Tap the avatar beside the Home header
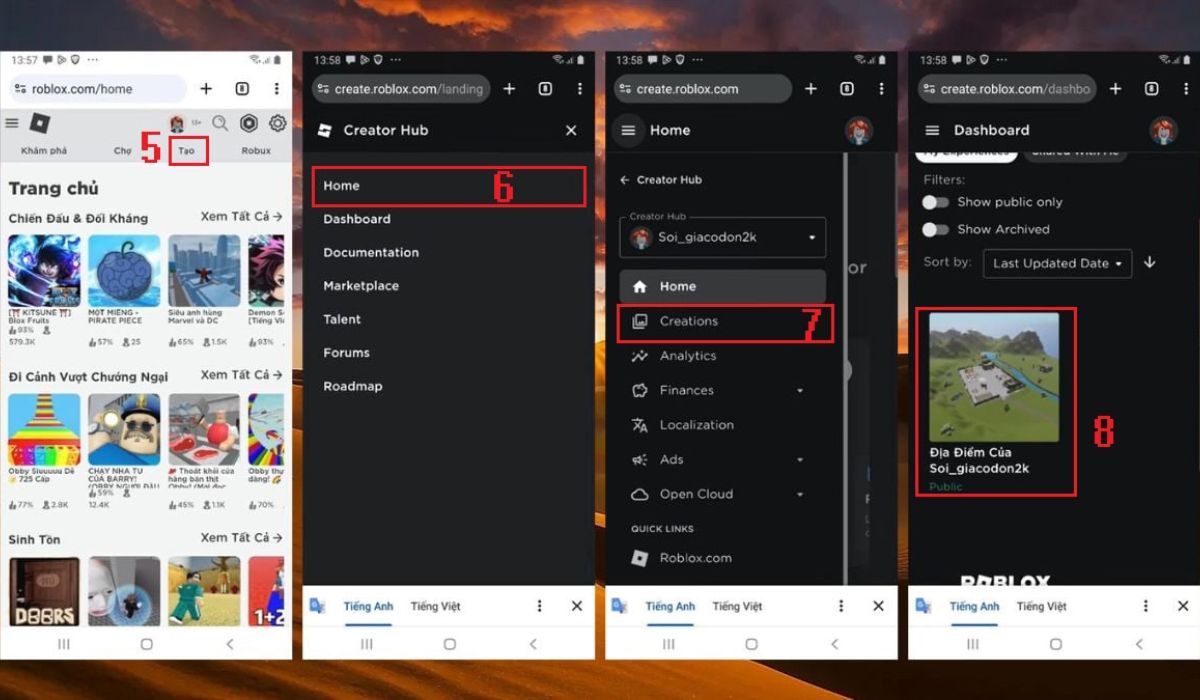This screenshot has width=1200, height=700. click(859, 130)
